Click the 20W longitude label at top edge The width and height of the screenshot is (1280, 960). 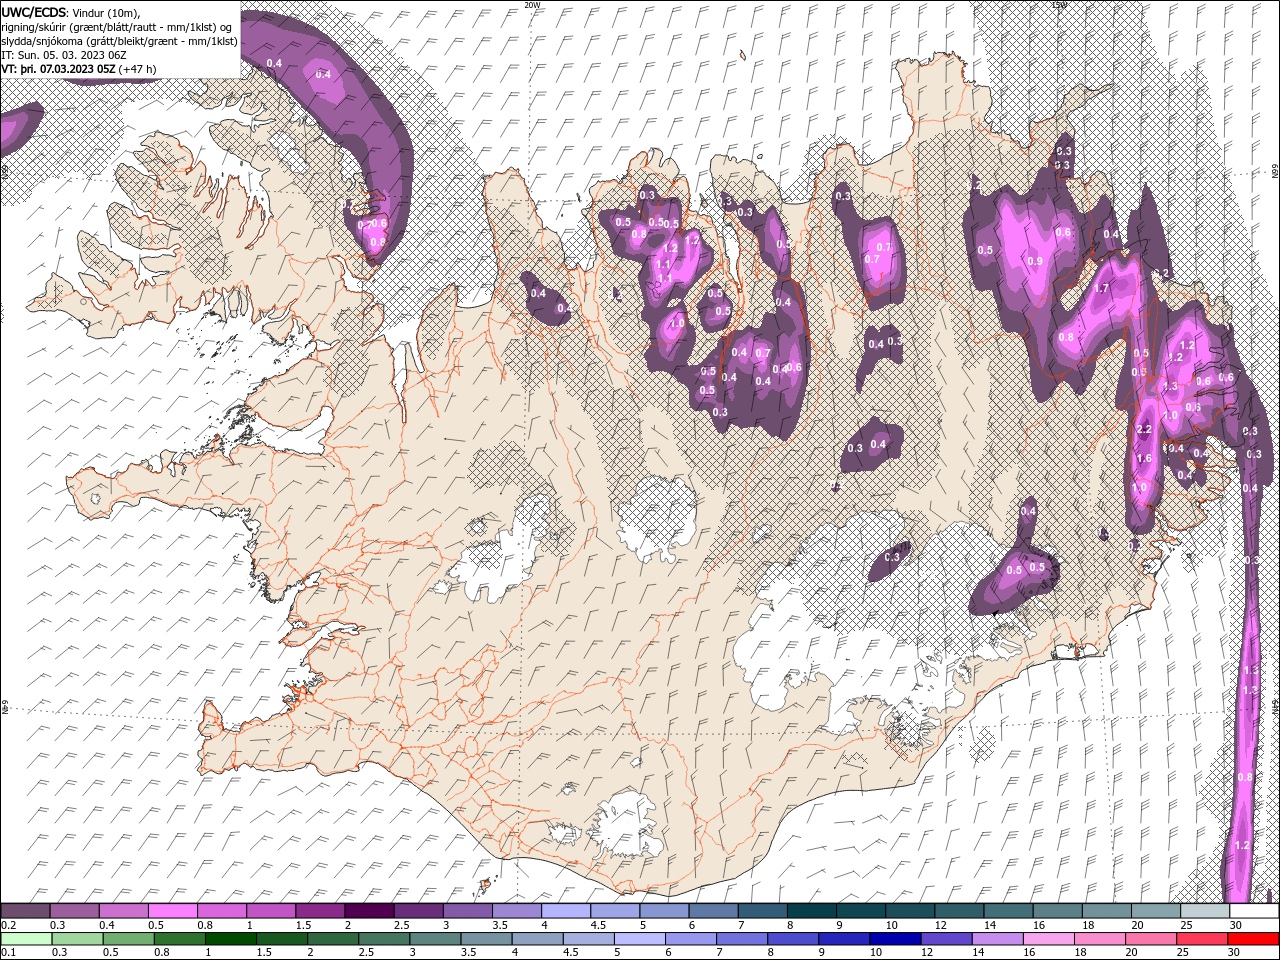click(531, 5)
